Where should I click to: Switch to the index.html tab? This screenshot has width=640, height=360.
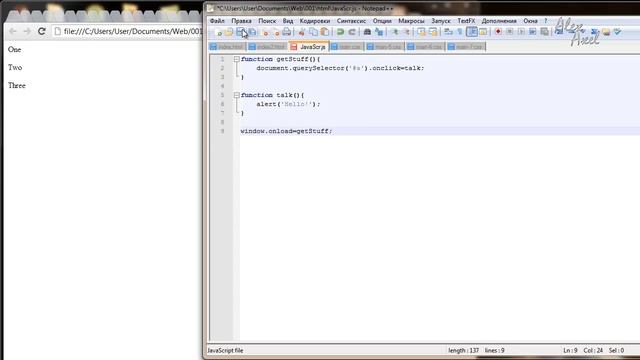click(x=227, y=47)
